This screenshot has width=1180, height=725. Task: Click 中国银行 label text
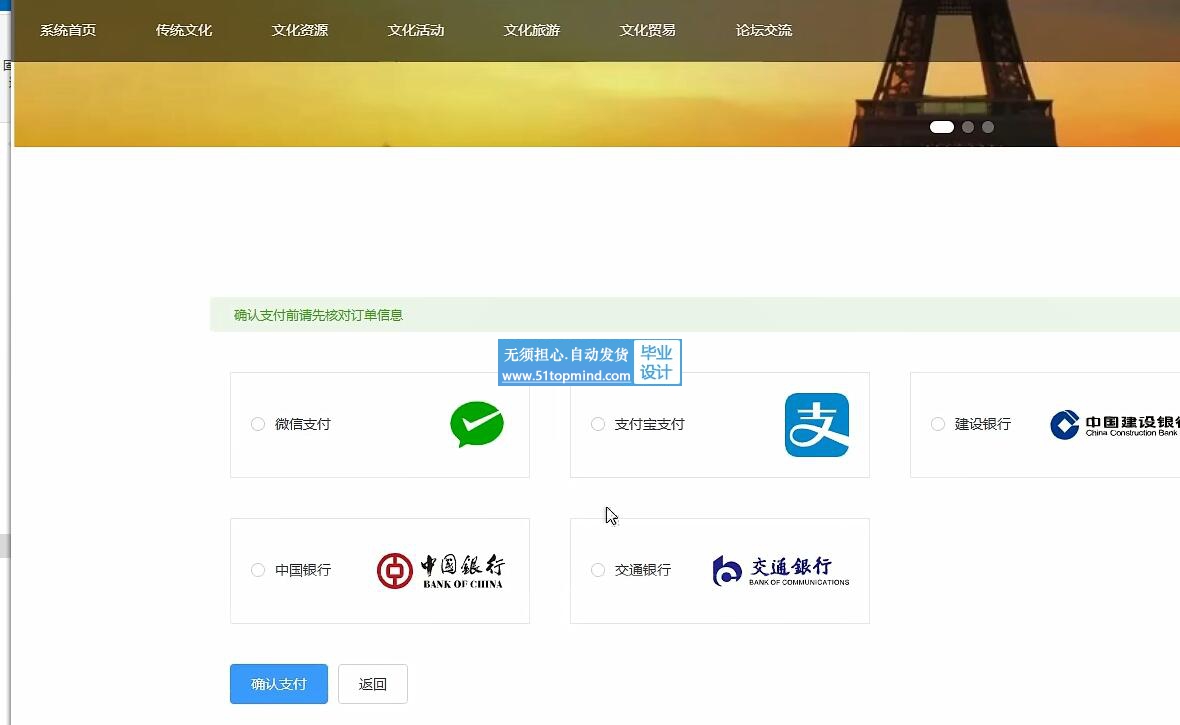[x=303, y=570]
